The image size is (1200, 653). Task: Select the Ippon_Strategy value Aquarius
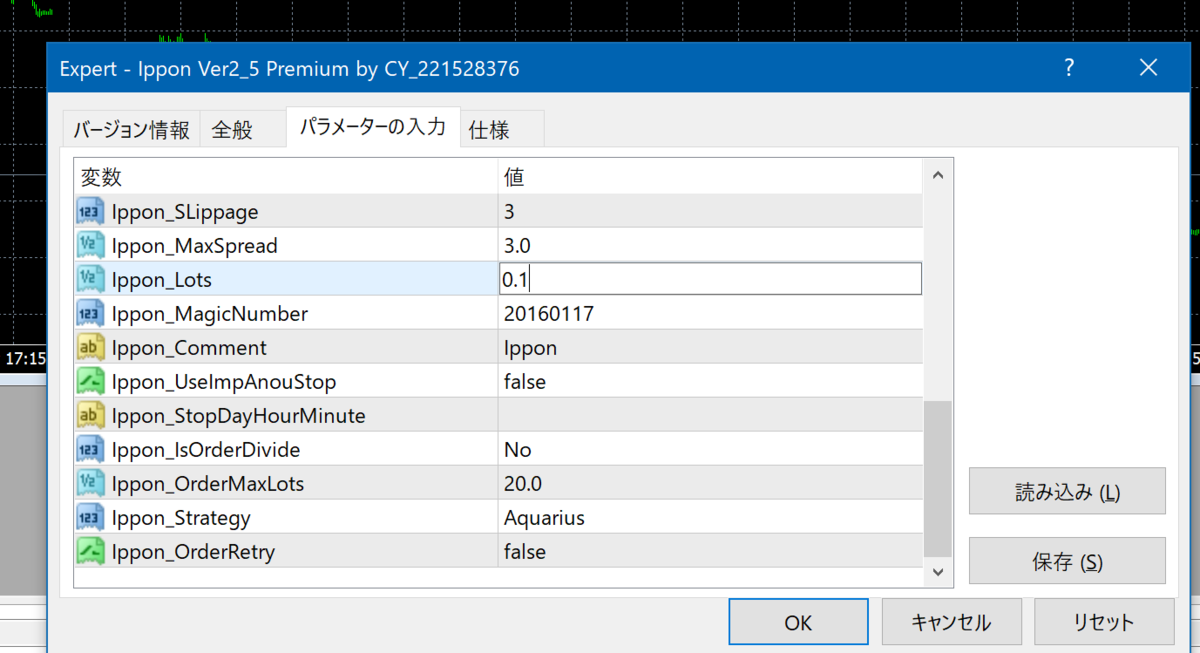coord(545,518)
